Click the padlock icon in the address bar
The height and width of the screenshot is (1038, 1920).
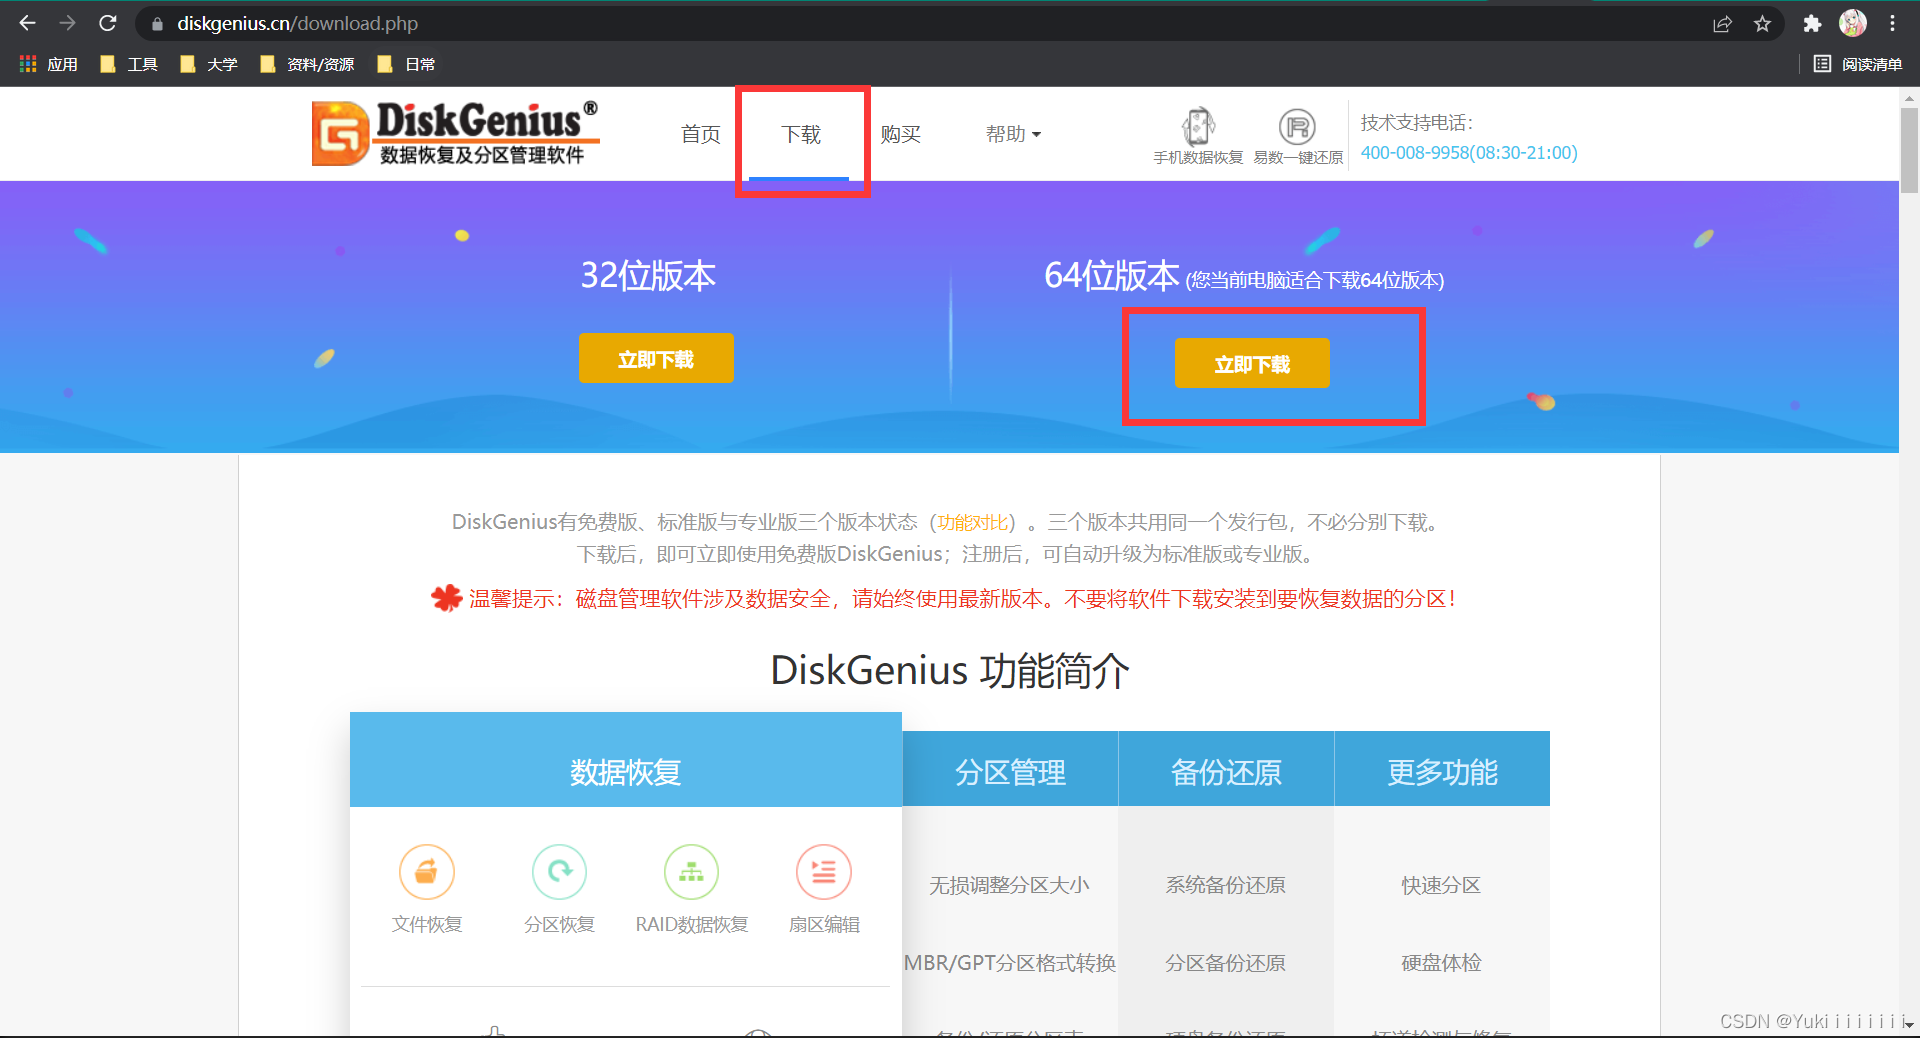[157, 24]
